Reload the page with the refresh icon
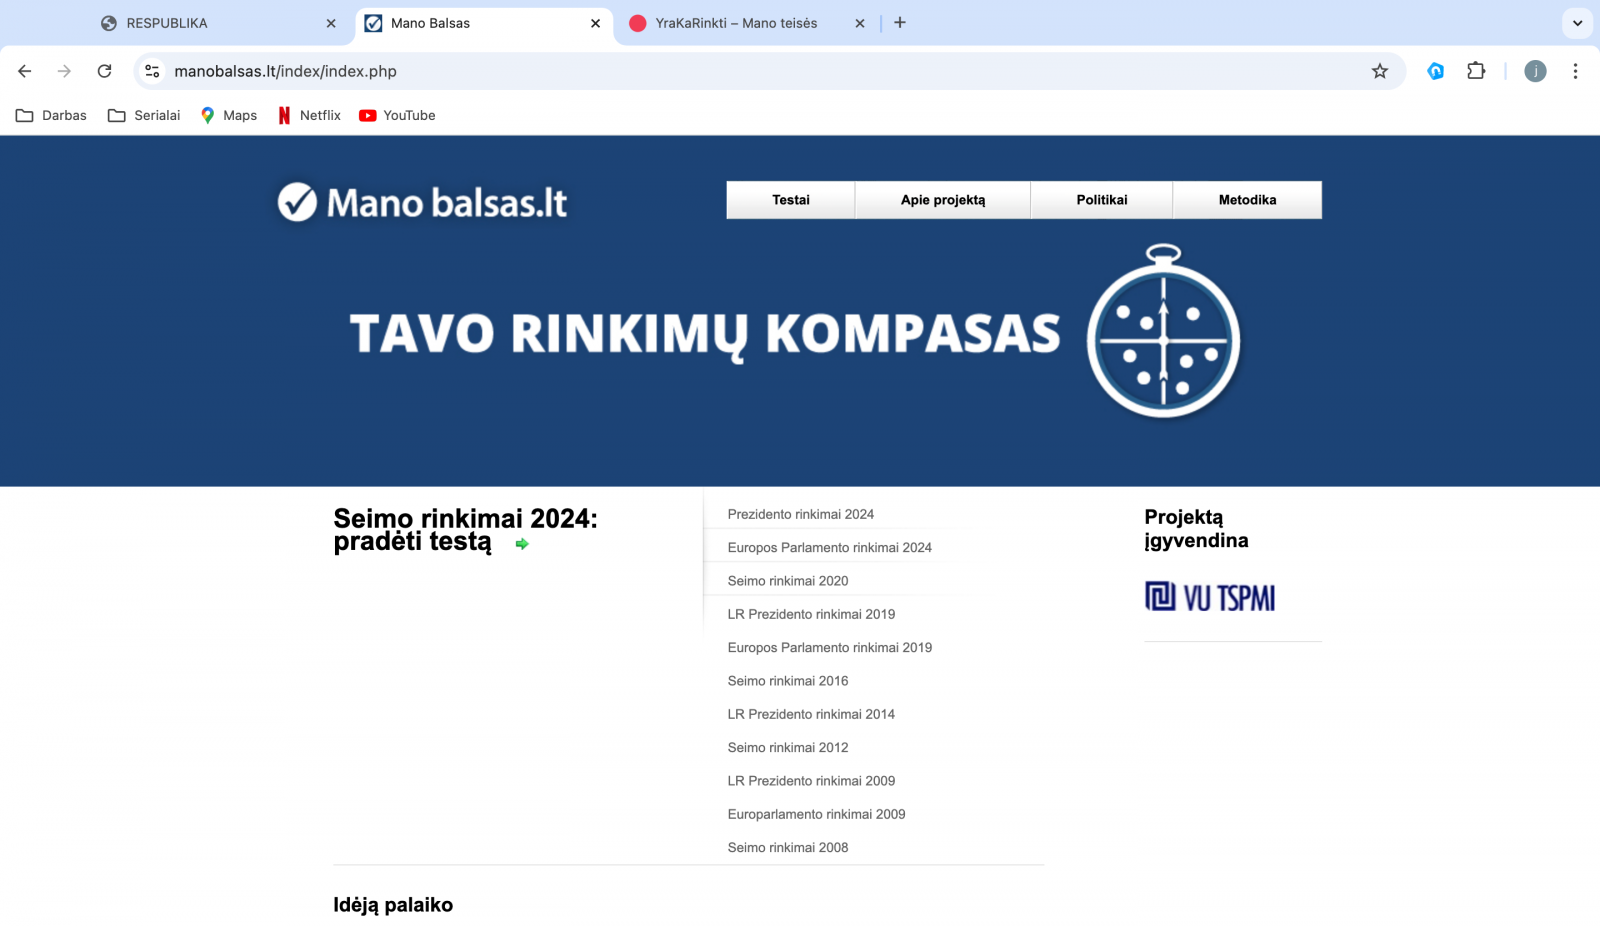1600x926 pixels. click(104, 71)
